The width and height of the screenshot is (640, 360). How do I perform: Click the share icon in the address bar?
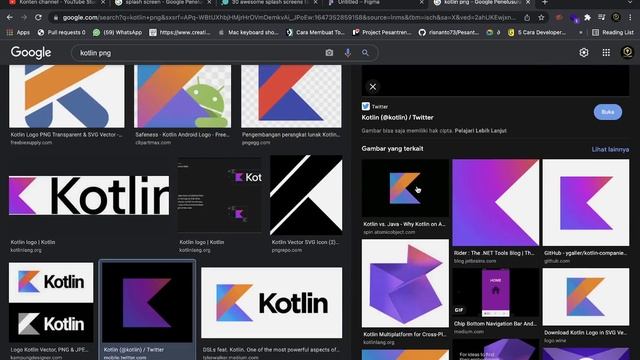click(527, 18)
